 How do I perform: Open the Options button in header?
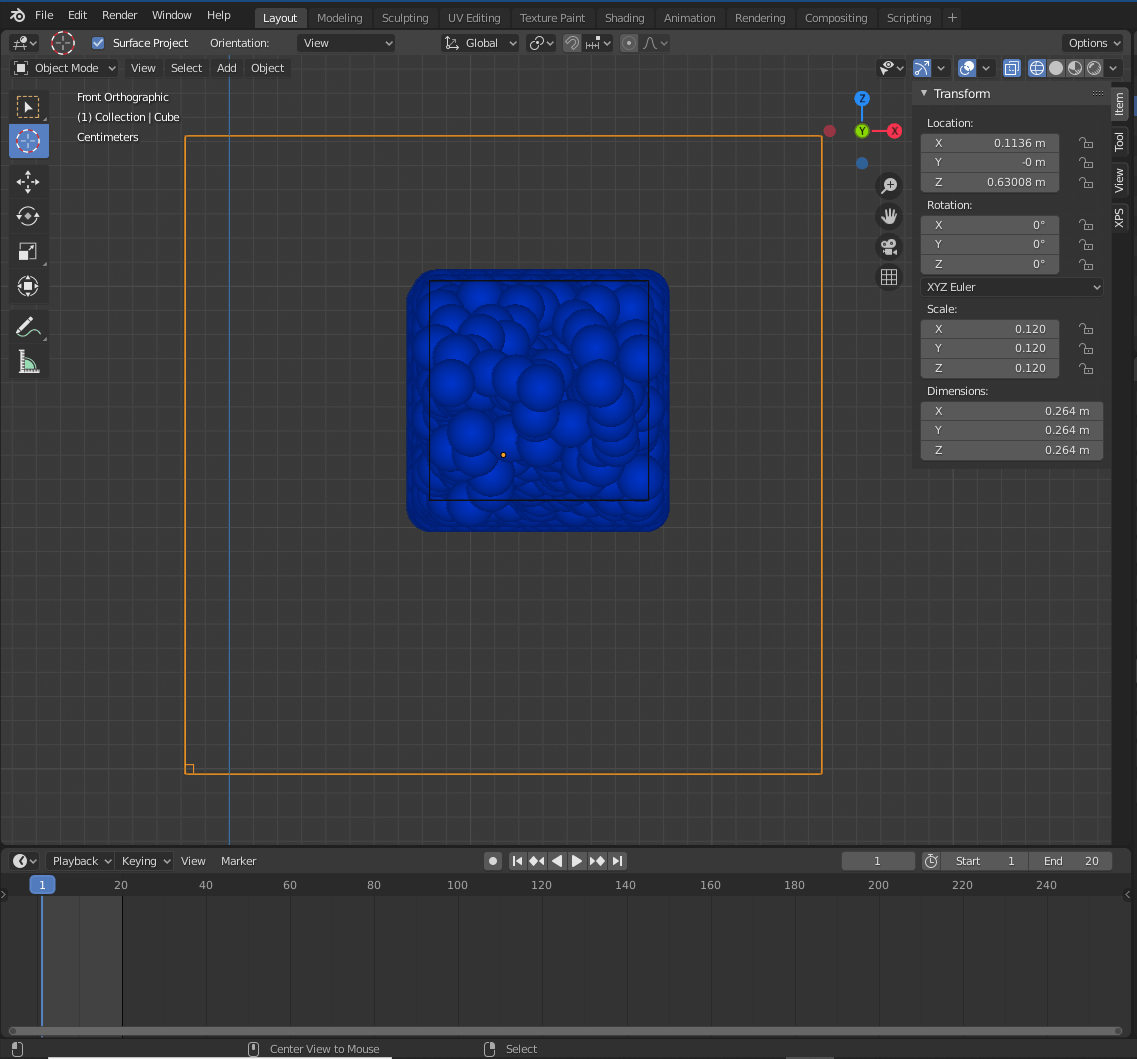pyautogui.click(x=1092, y=43)
